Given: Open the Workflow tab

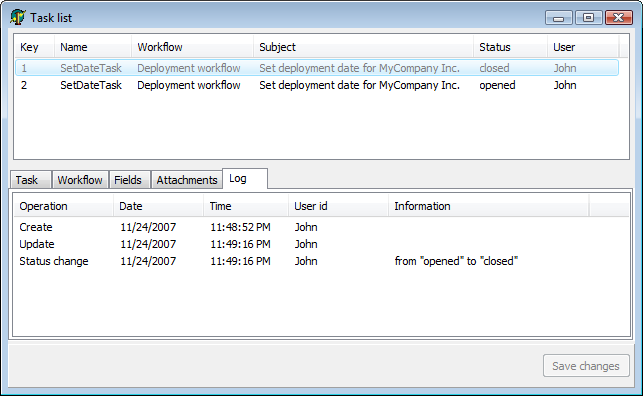Looking at the screenshot, I should coord(80,180).
